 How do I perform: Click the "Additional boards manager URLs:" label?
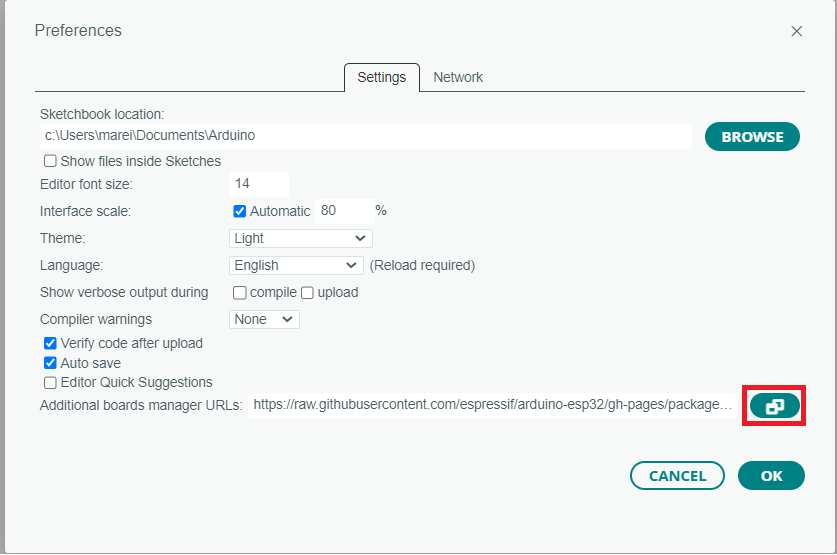(141, 406)
